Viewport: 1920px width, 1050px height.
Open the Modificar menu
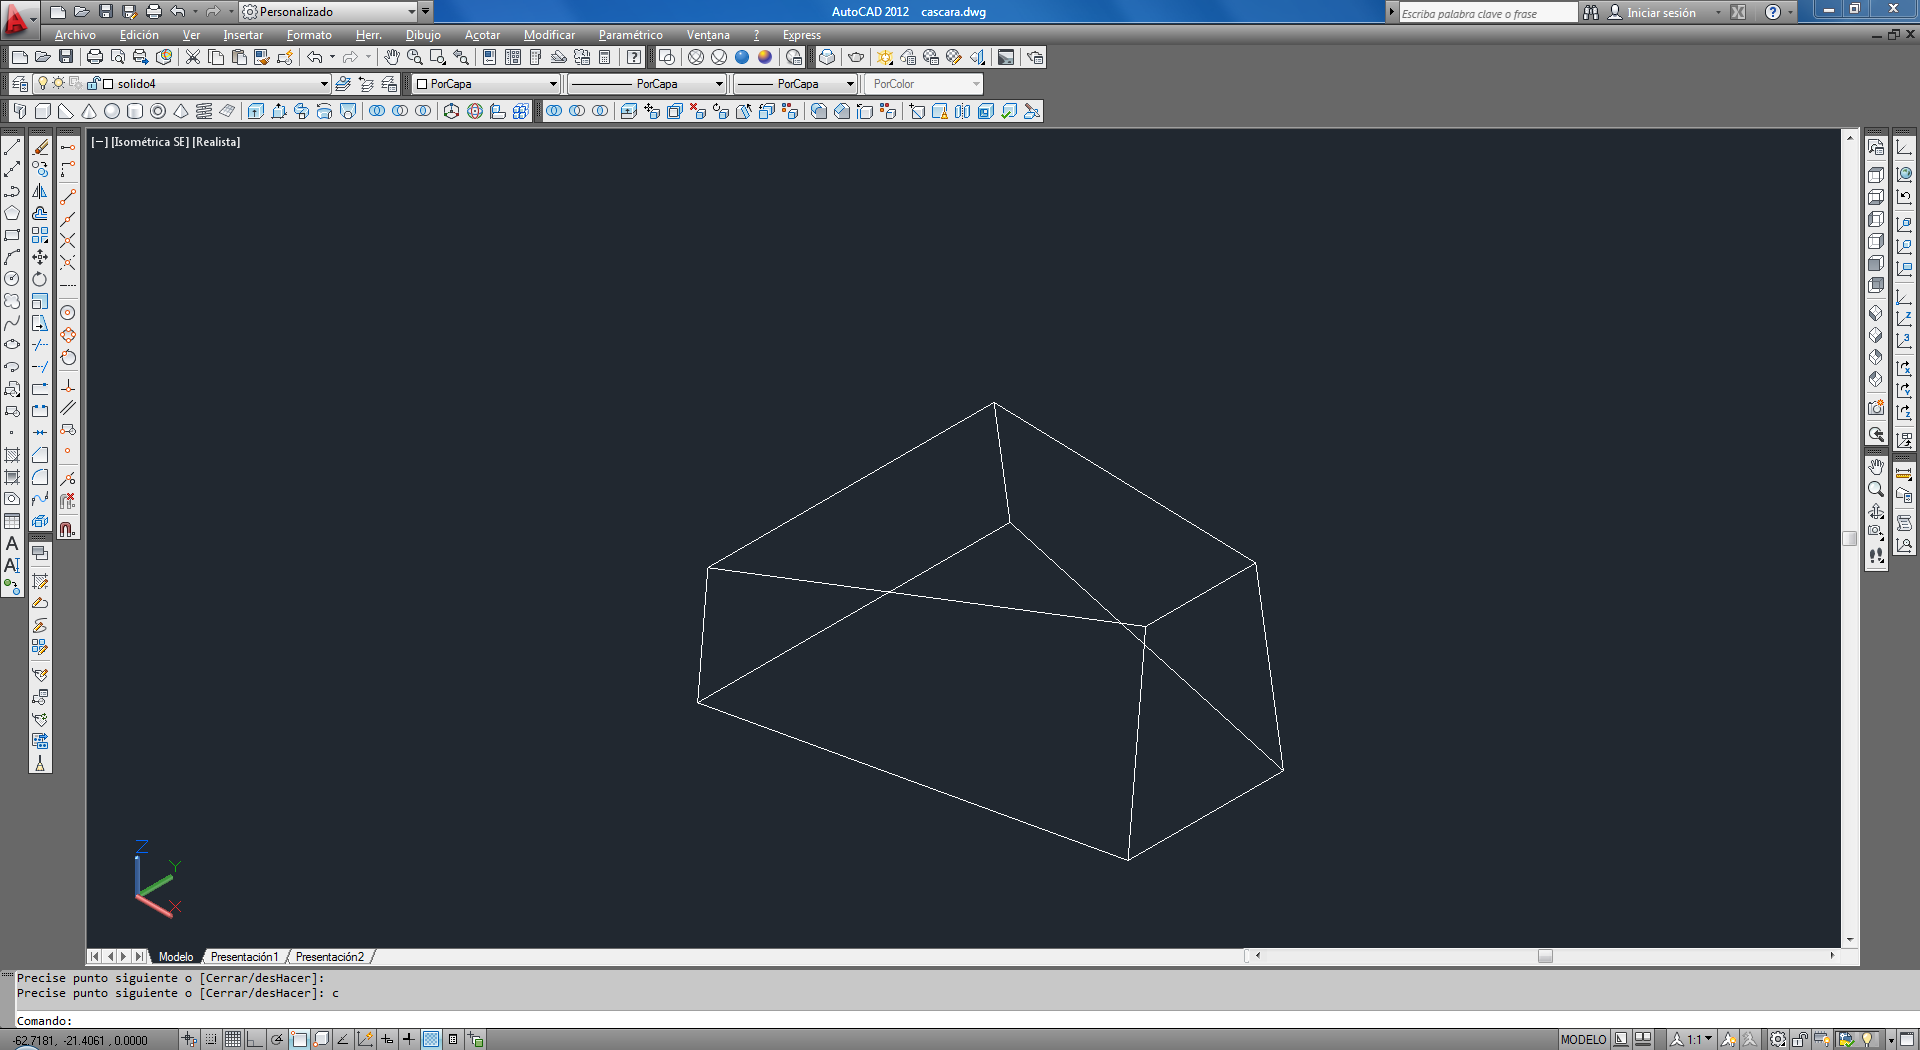coord(549,35)
